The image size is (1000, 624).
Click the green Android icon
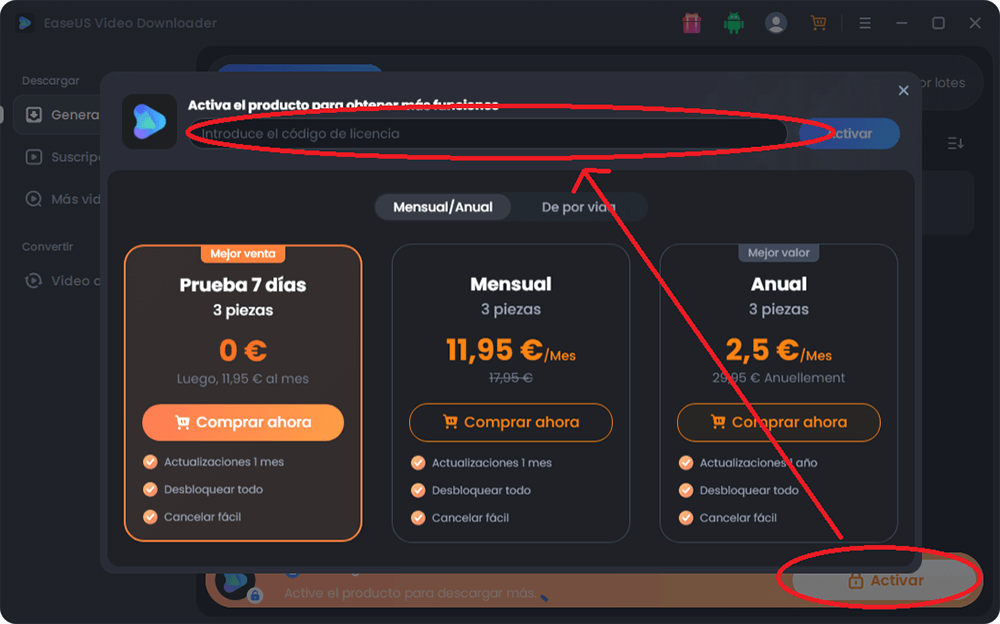pyautogui.click(x=733, y=24)
